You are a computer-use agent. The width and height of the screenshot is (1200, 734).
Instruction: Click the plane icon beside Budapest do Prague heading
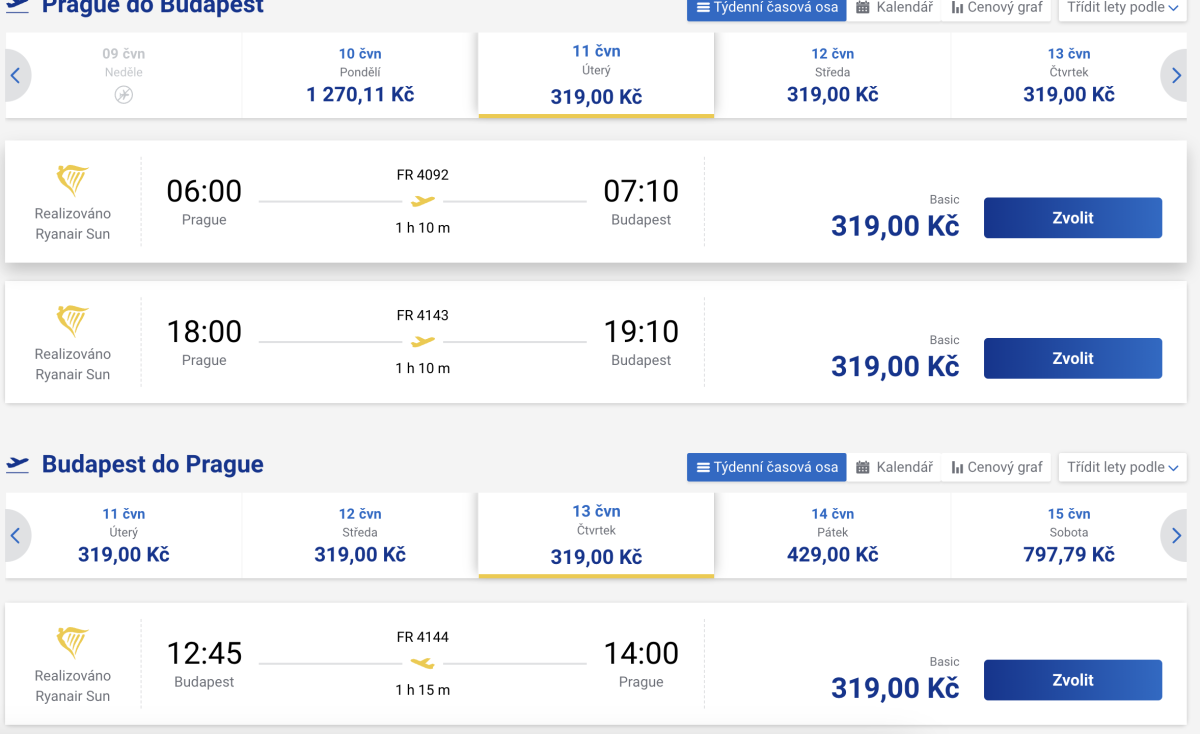coord(18,464)
